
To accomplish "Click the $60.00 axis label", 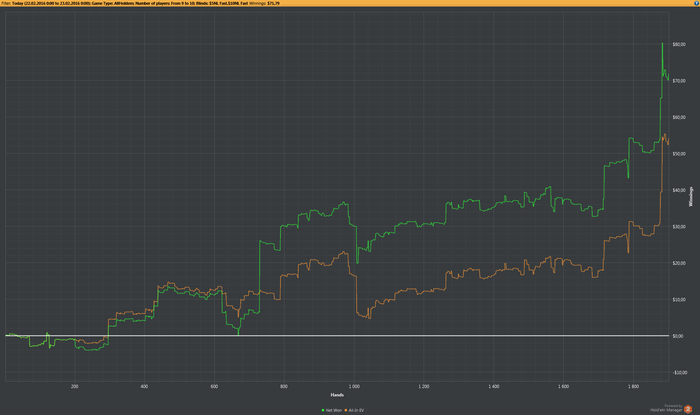I will [x=679, y=117].
